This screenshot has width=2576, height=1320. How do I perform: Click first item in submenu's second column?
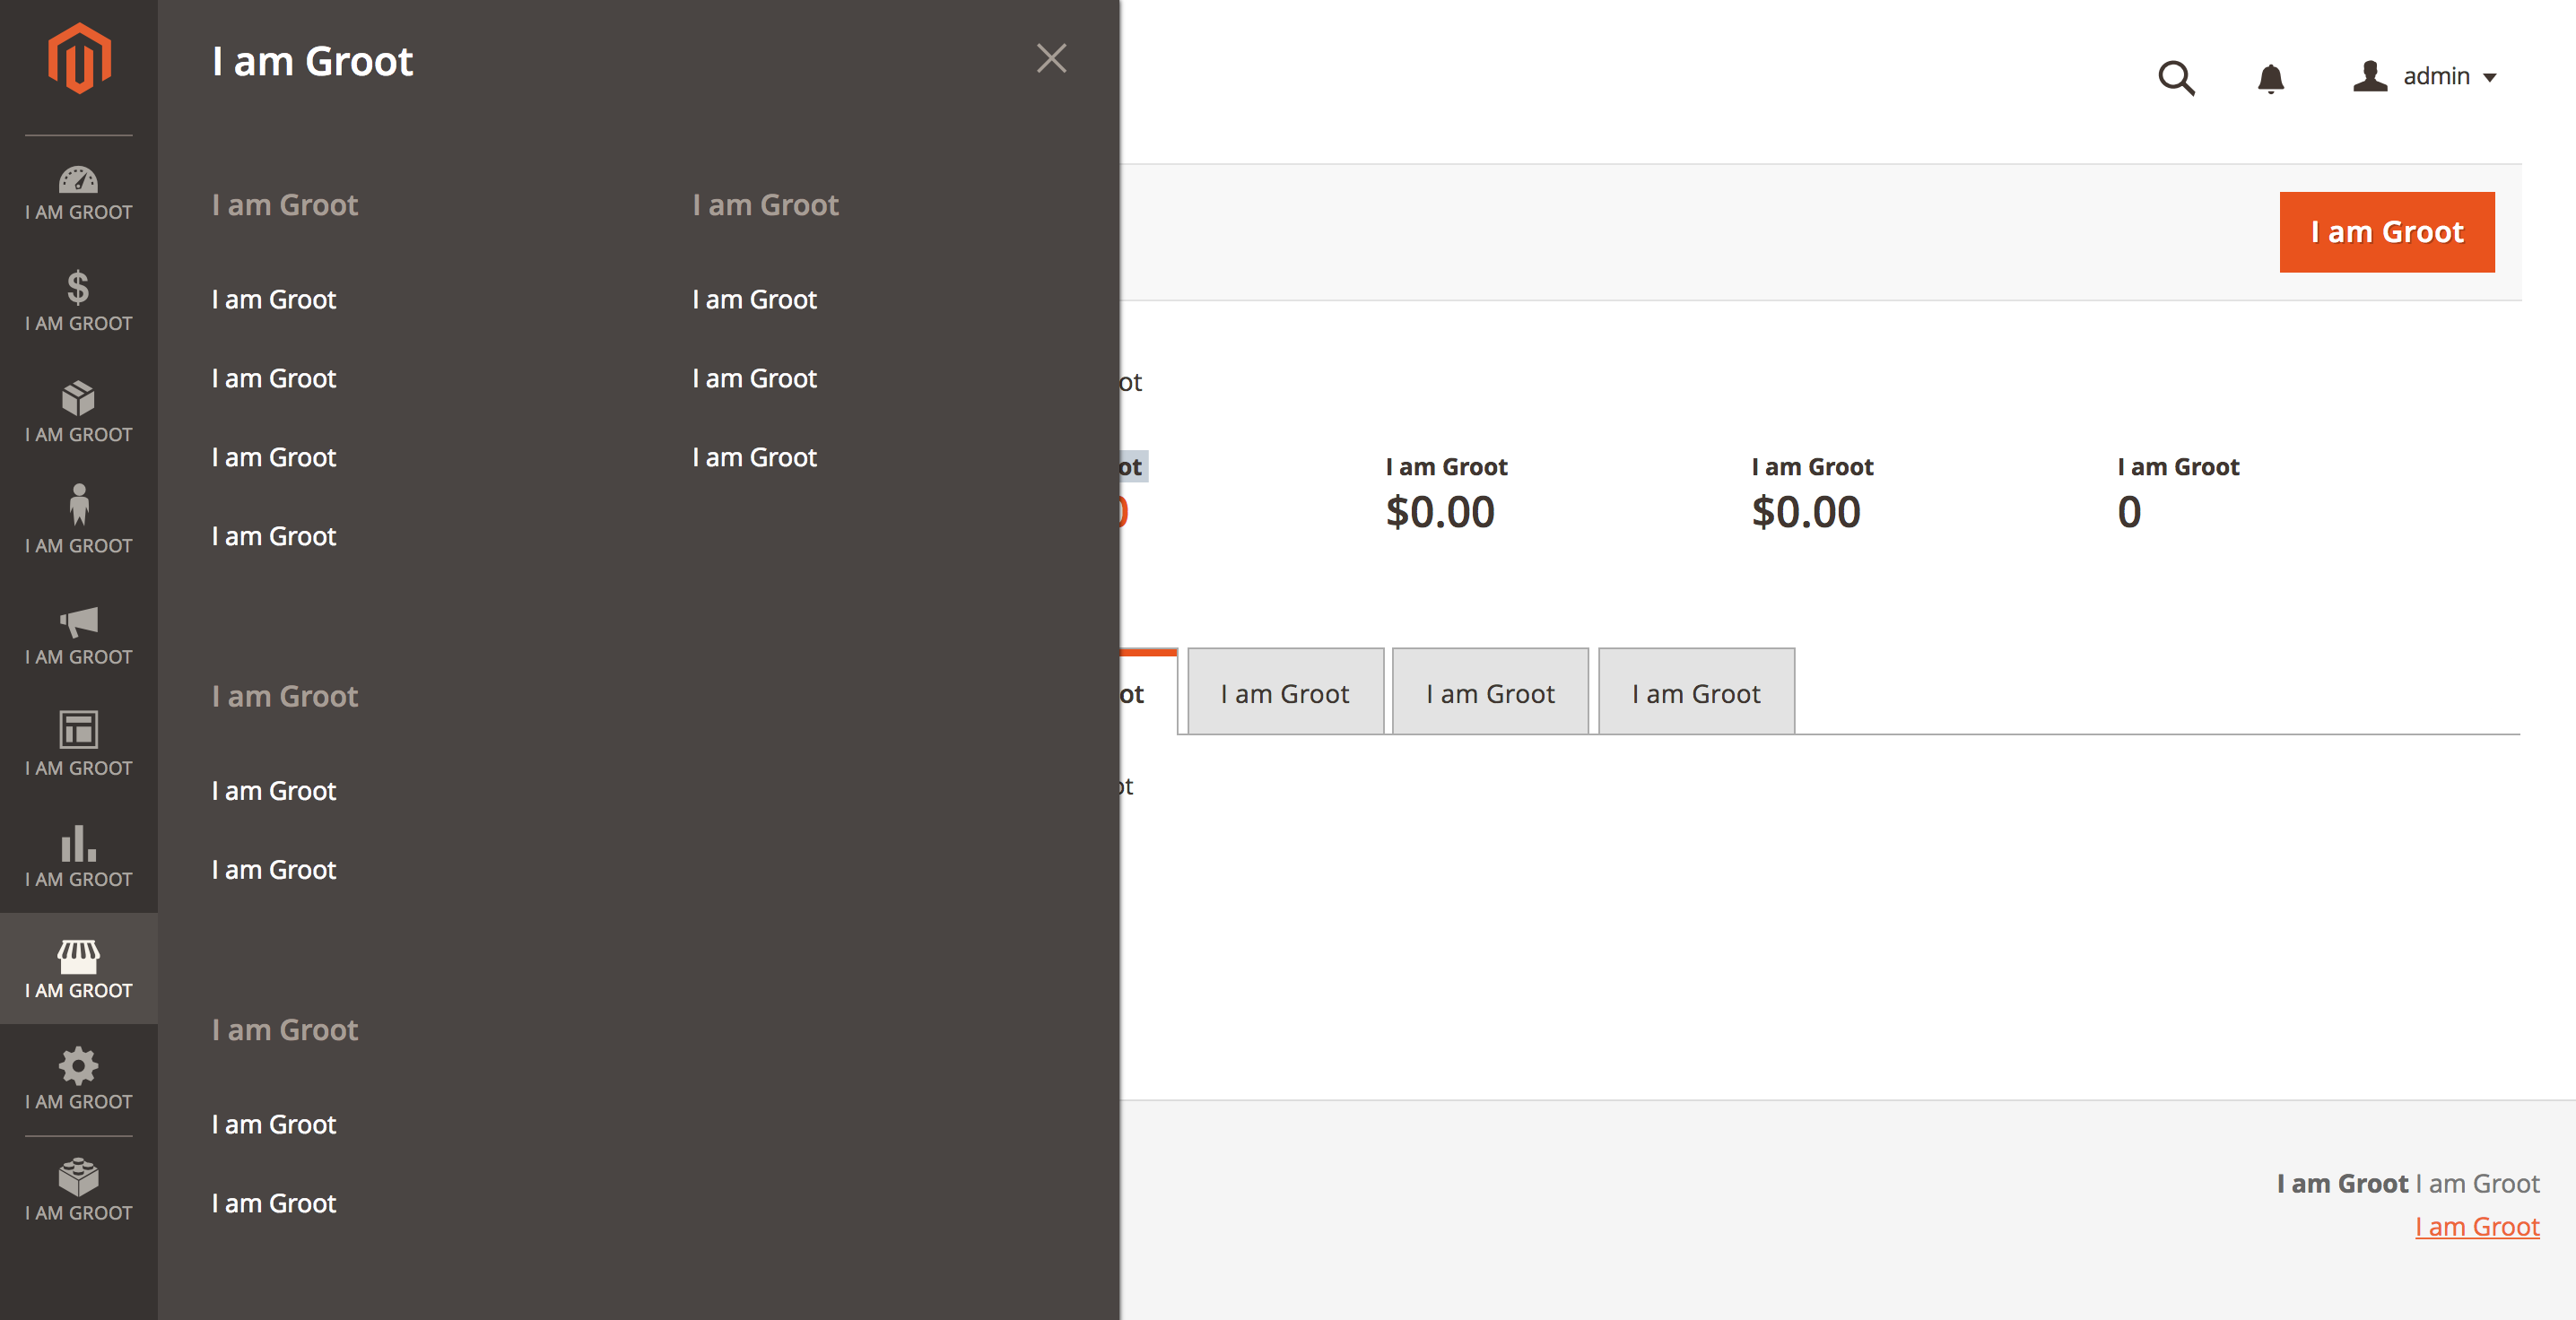(754, 299)
